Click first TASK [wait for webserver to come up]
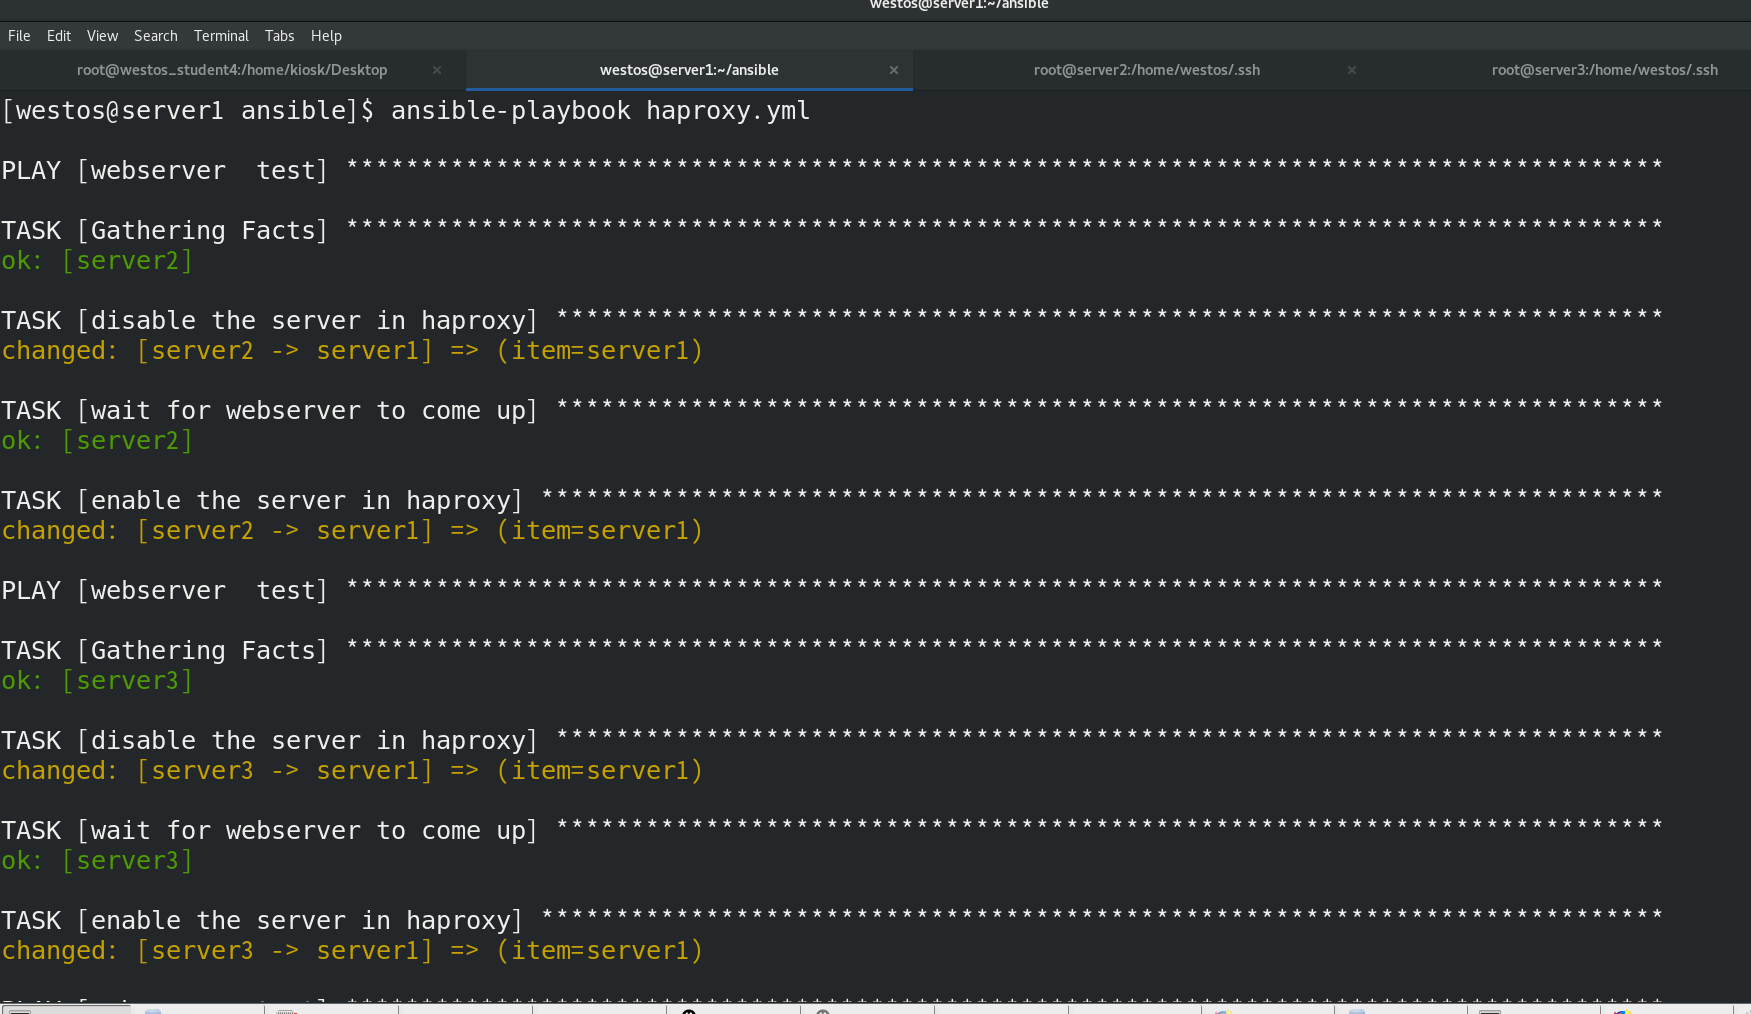Image resolution: width=1751 pixels, height=1014 pixels. click(832, 410)
